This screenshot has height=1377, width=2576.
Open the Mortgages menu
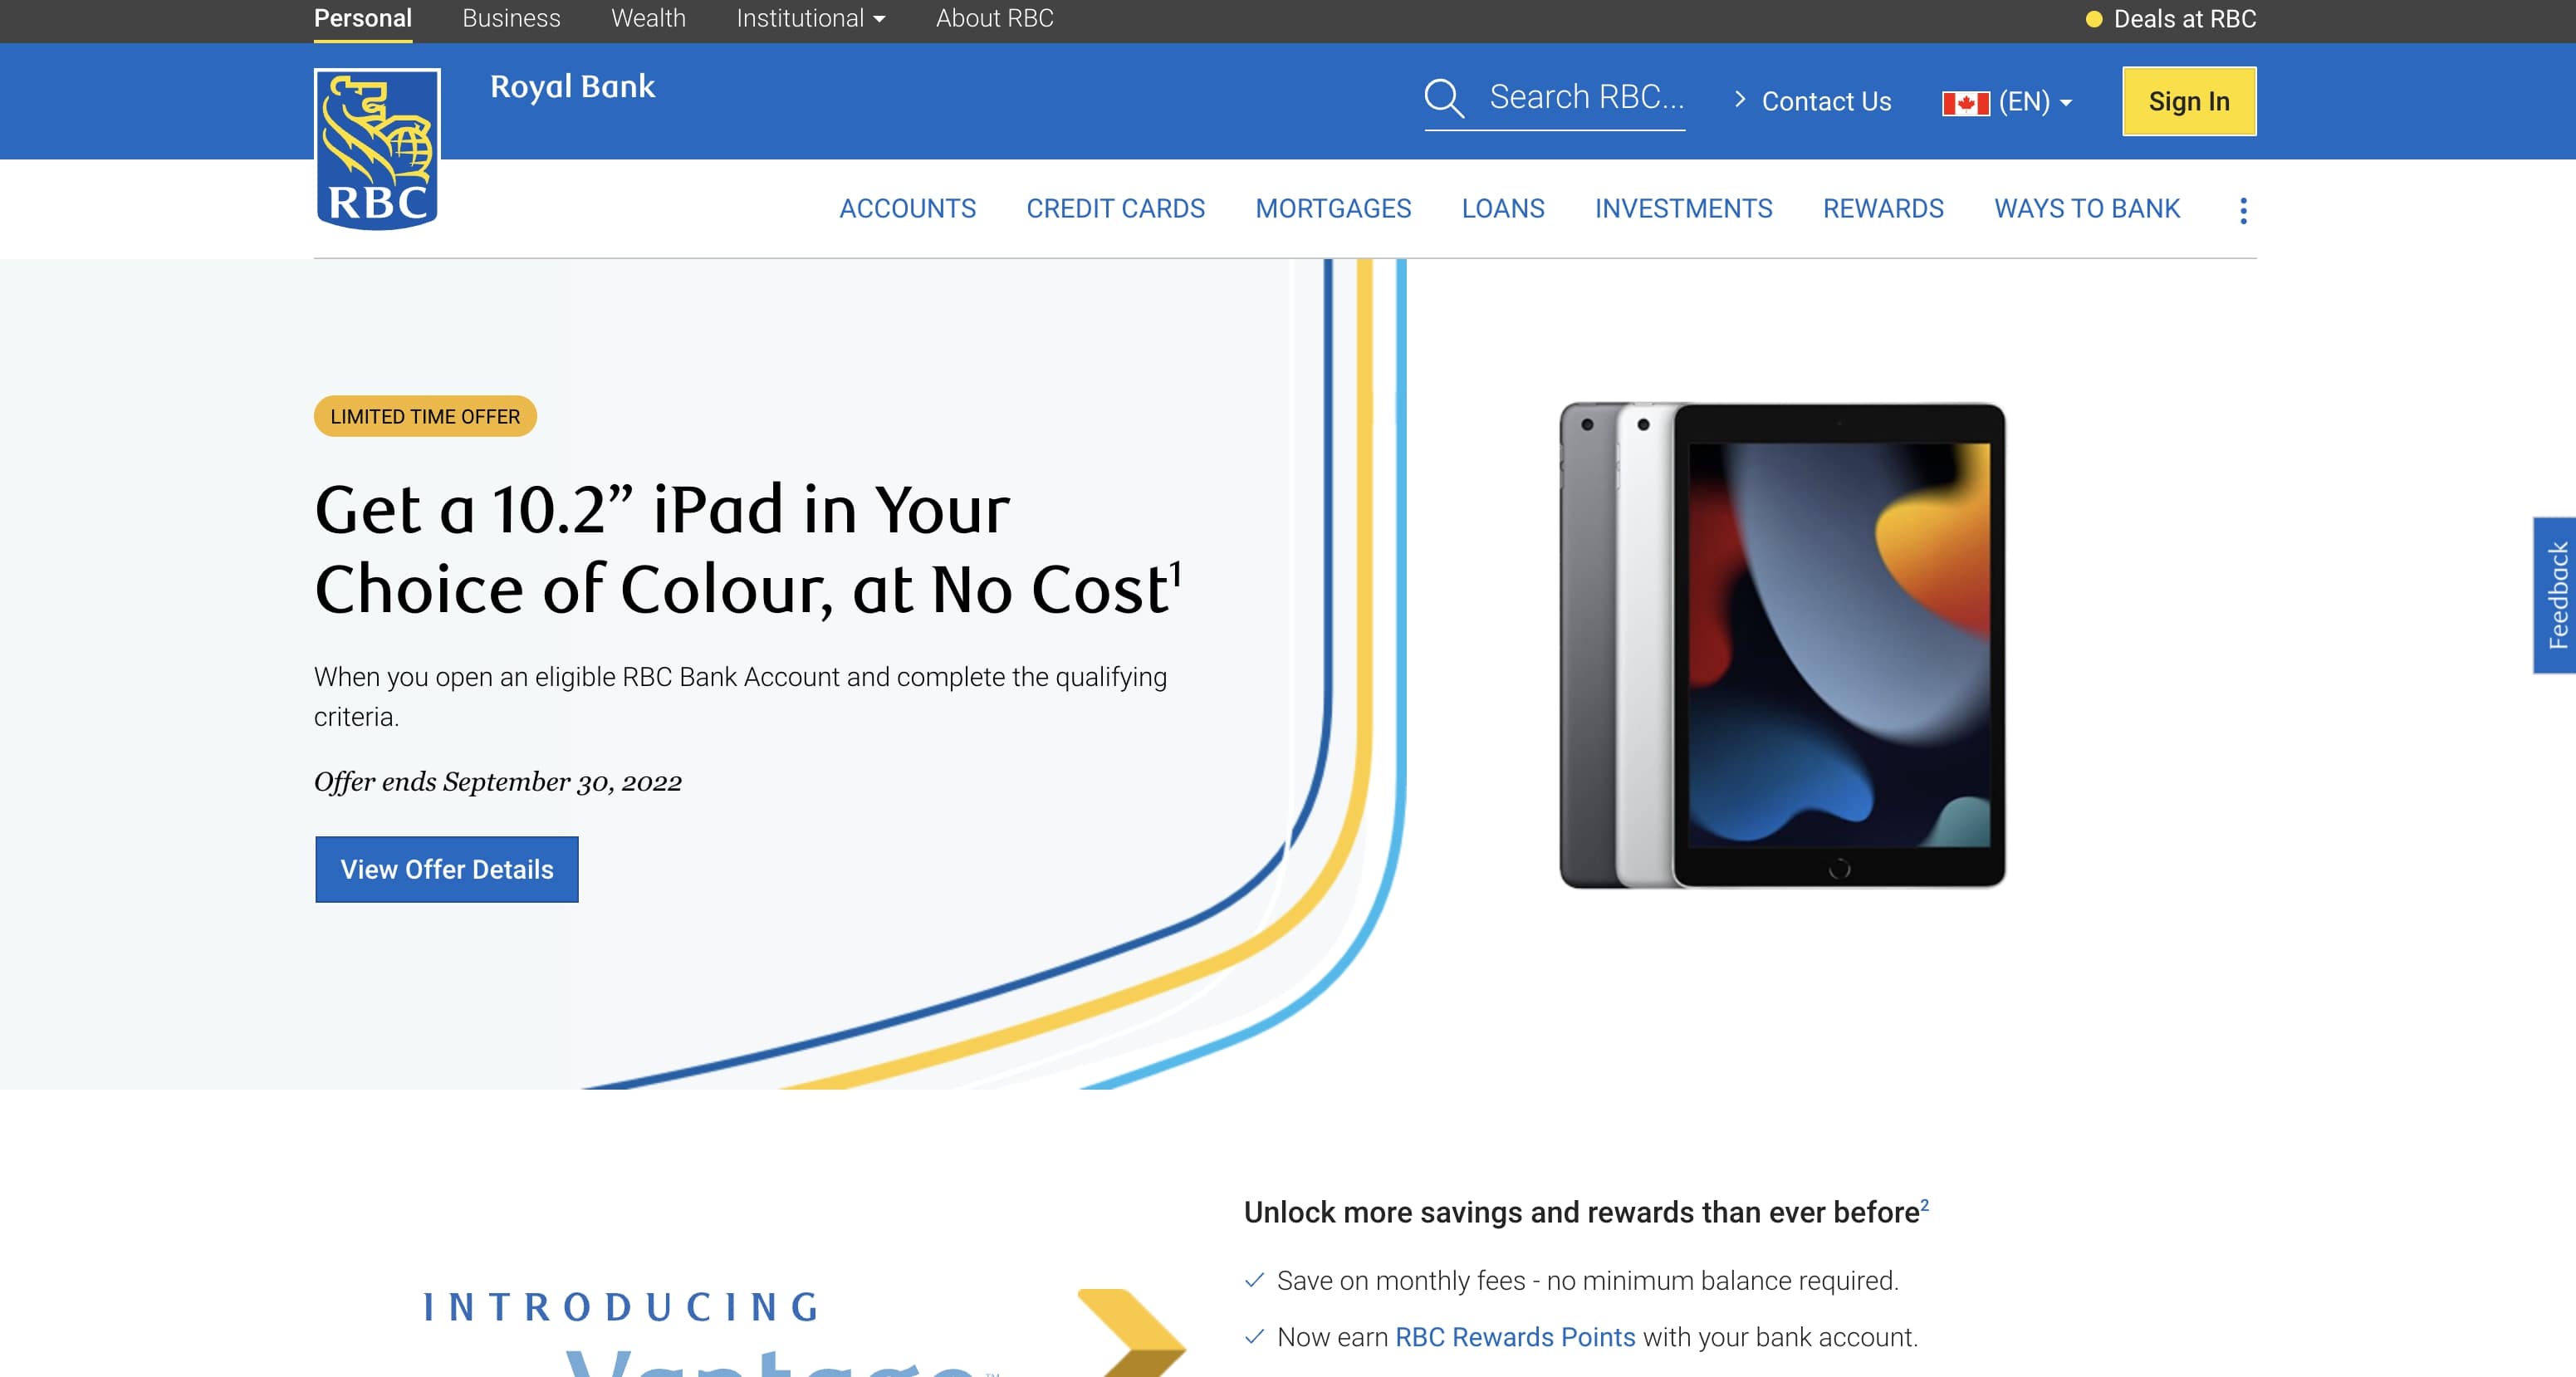(x=1333, y=209)
